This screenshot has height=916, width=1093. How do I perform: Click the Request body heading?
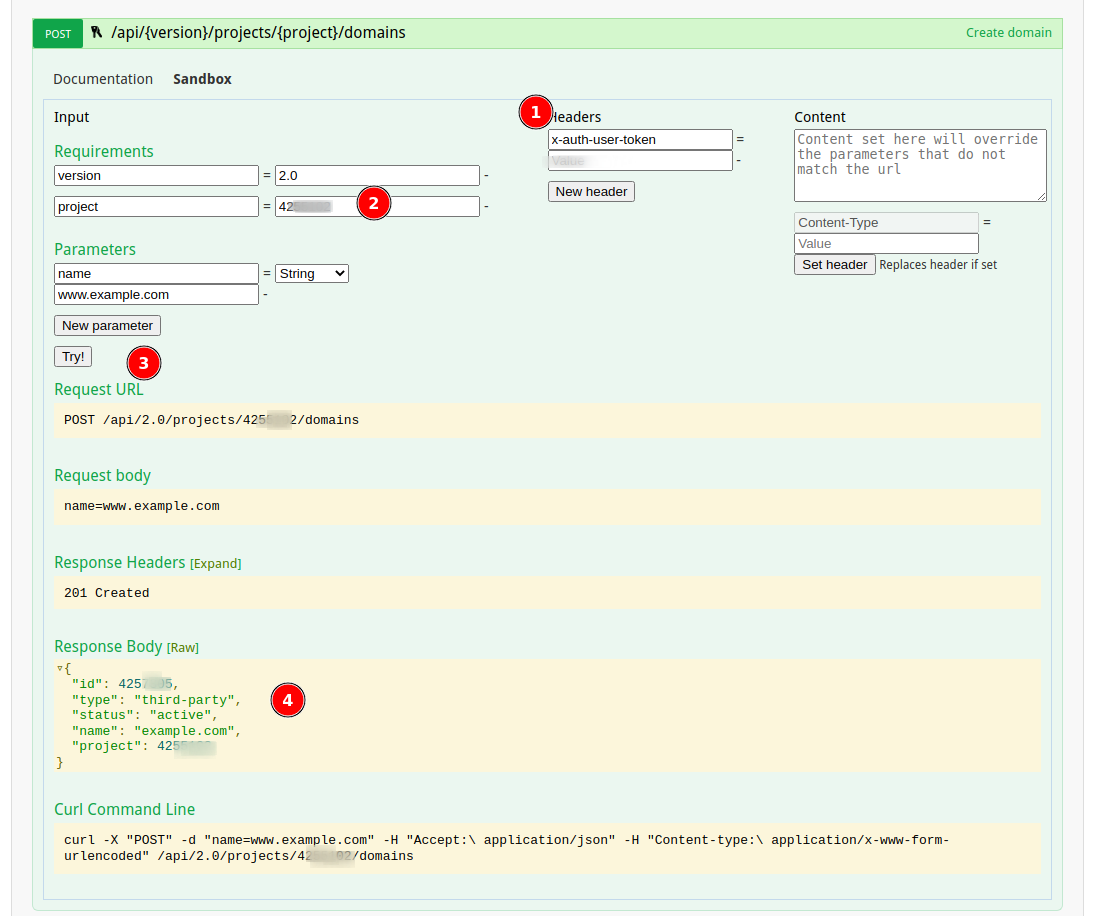tap(102, 475)
